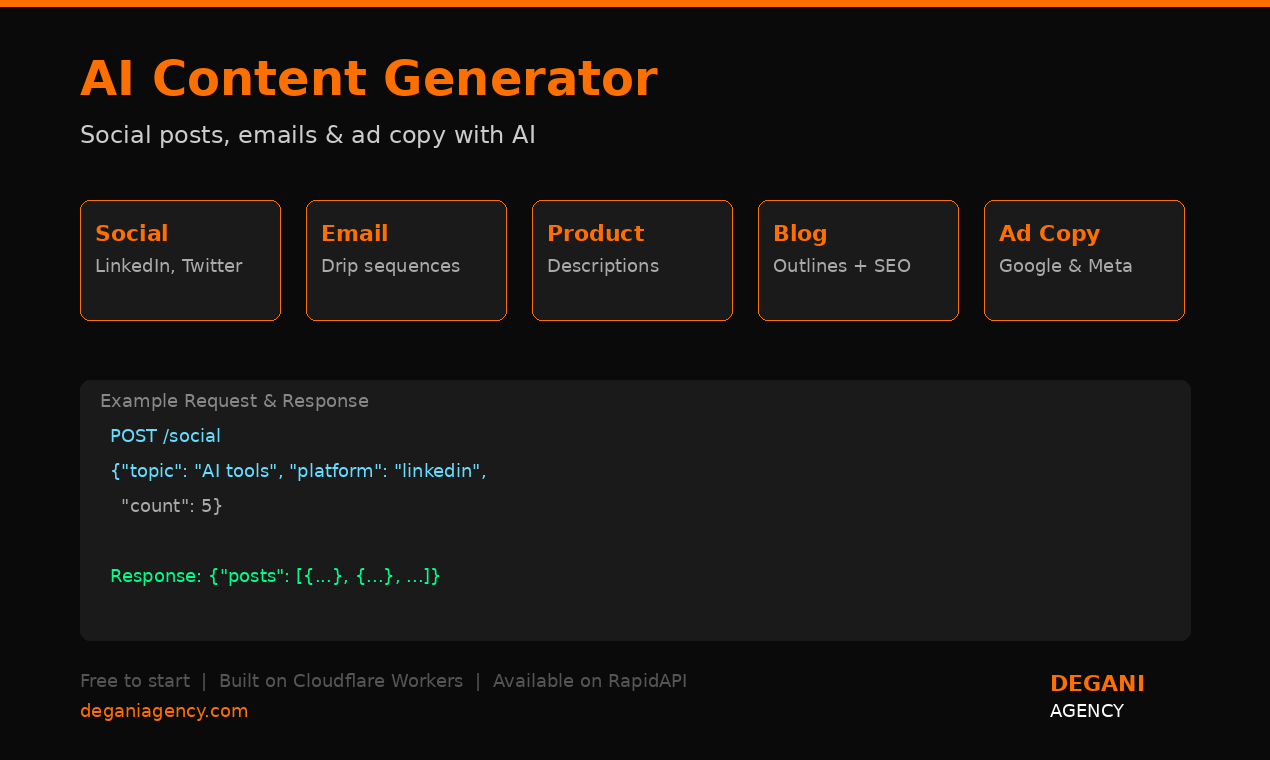Select the Response posts JSON line
The image size is (1270, 760).
(275, 576)
